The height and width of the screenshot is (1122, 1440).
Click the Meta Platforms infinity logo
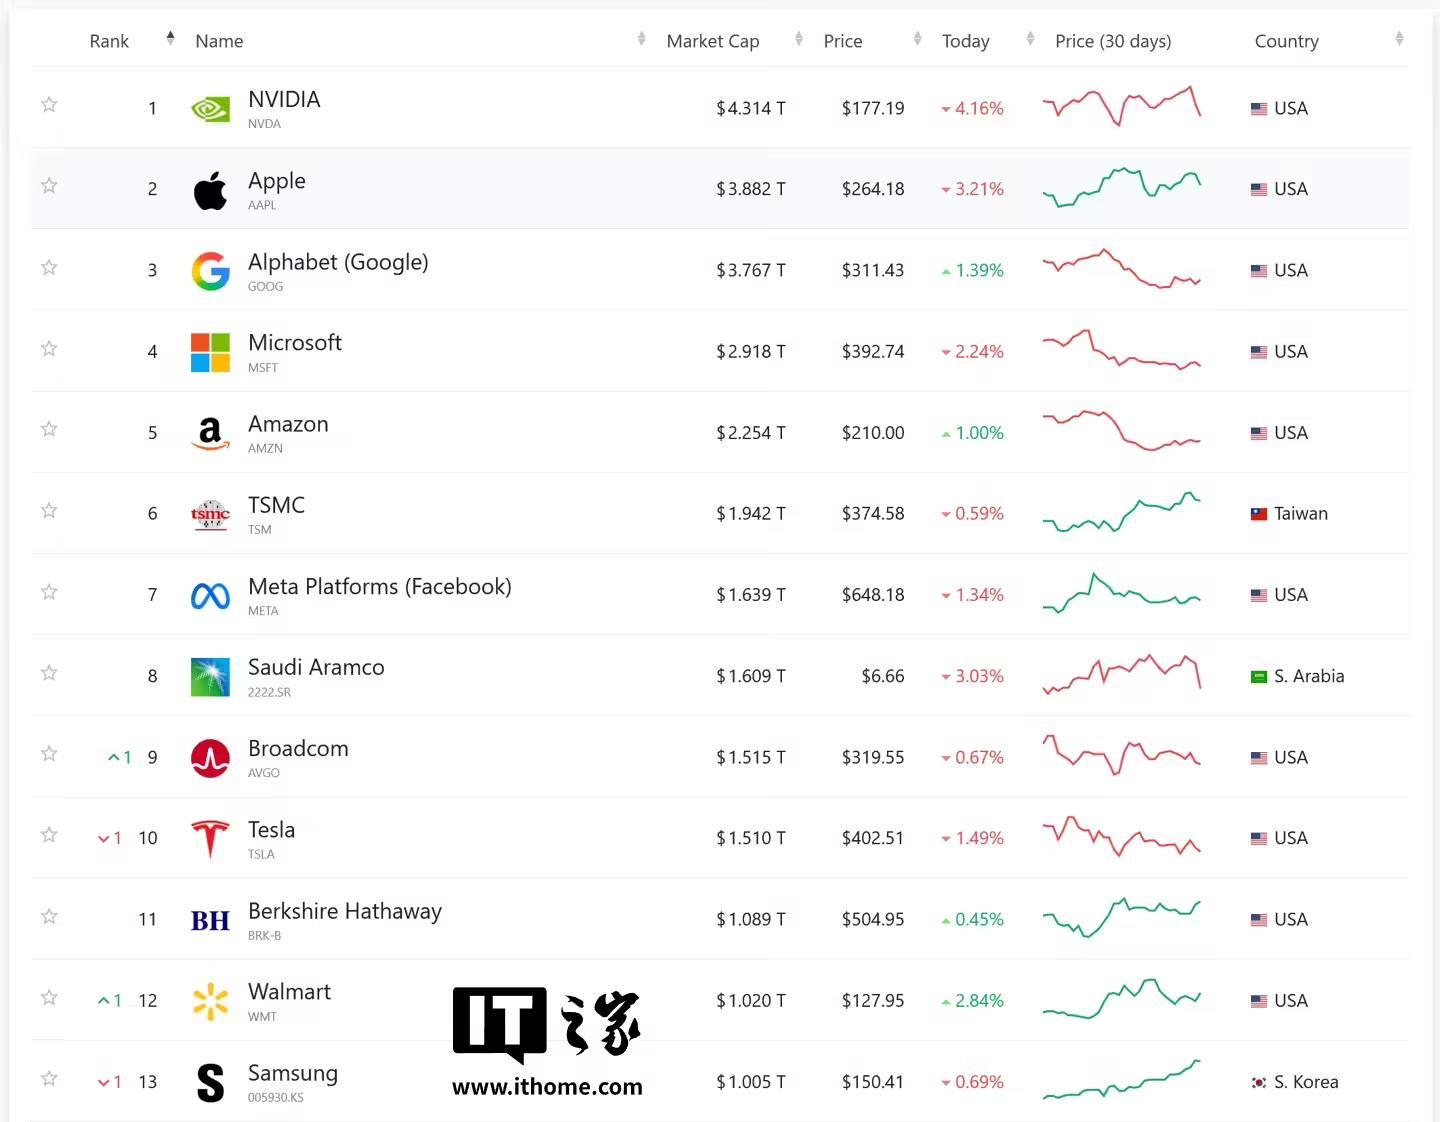210,594
